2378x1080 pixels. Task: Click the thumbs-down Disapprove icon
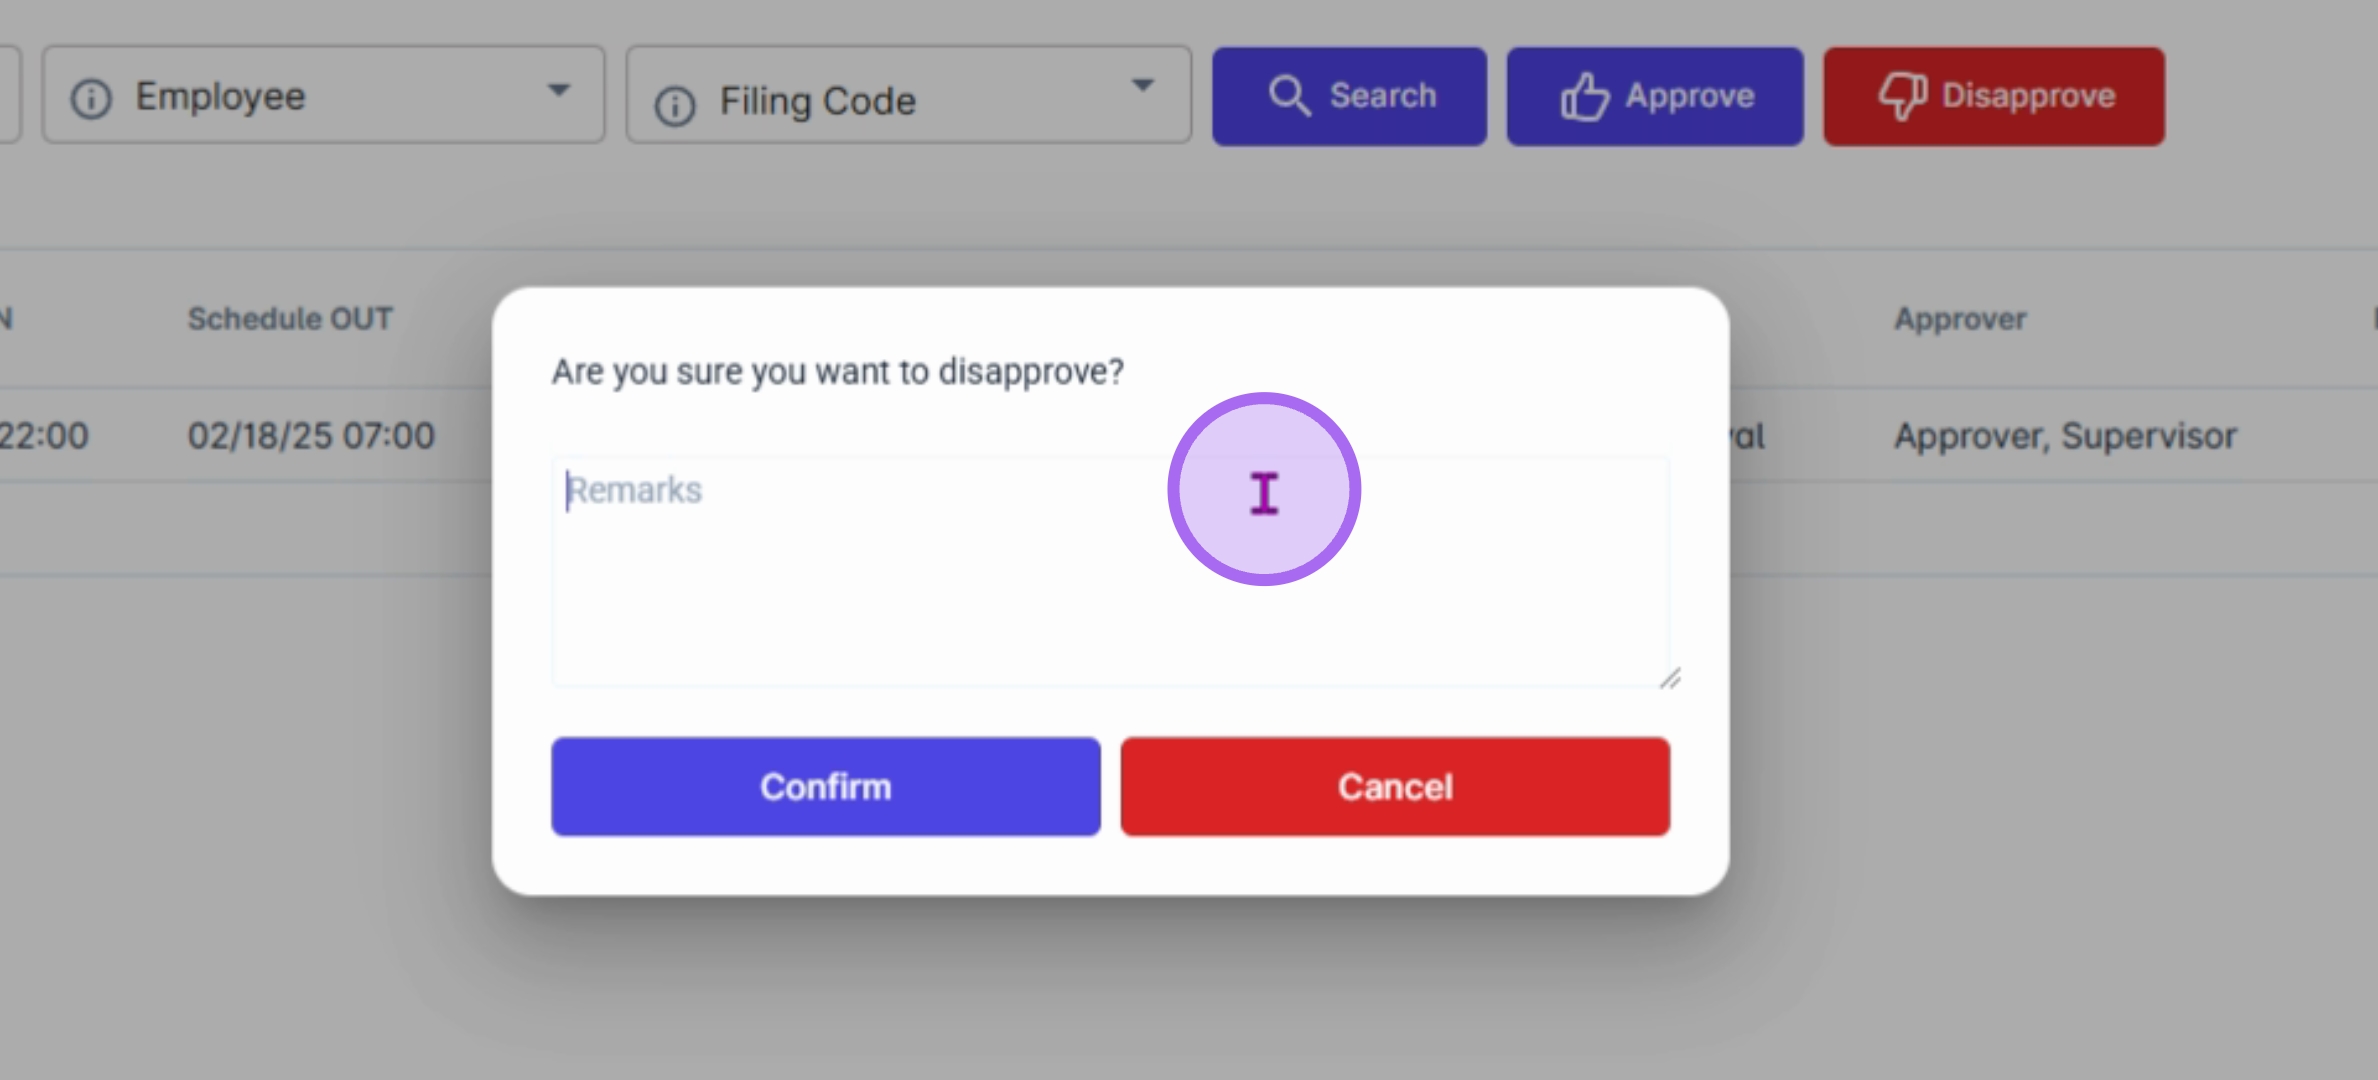[1902, 97]
